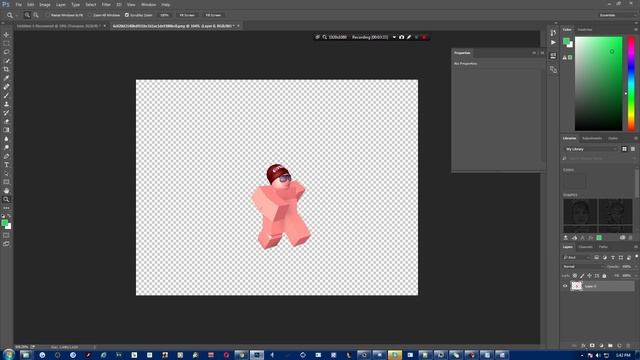Select the Gradient tool
Image resolution: width=640 pixels, height=360 pixels.
(6, 130)
